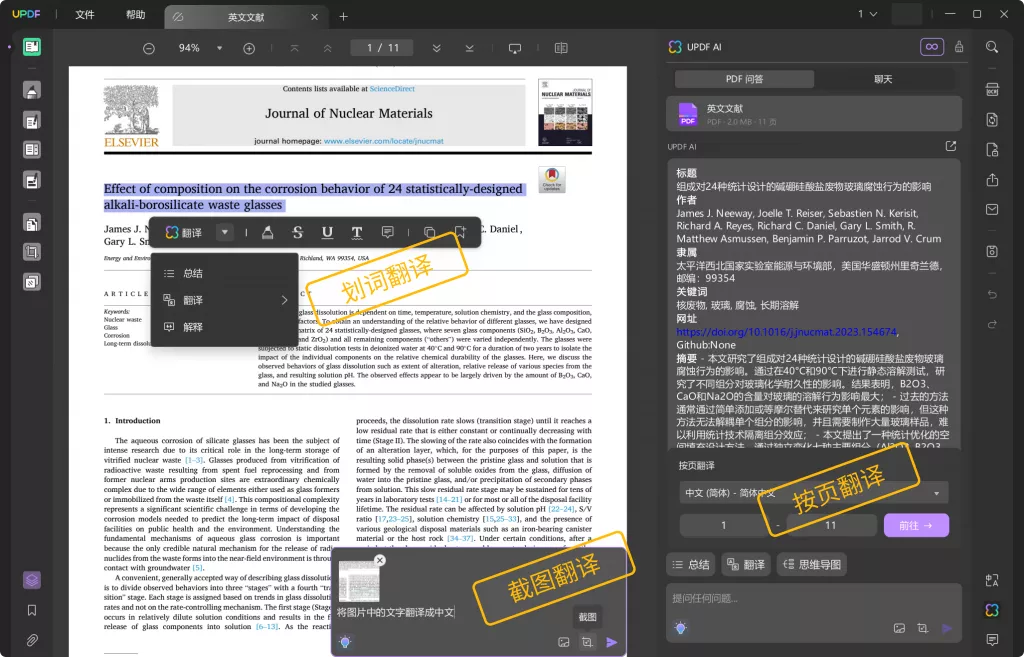Click the email envelope icon in right sidebar
The image size is (1024, 657).
(x=992, y=210)
